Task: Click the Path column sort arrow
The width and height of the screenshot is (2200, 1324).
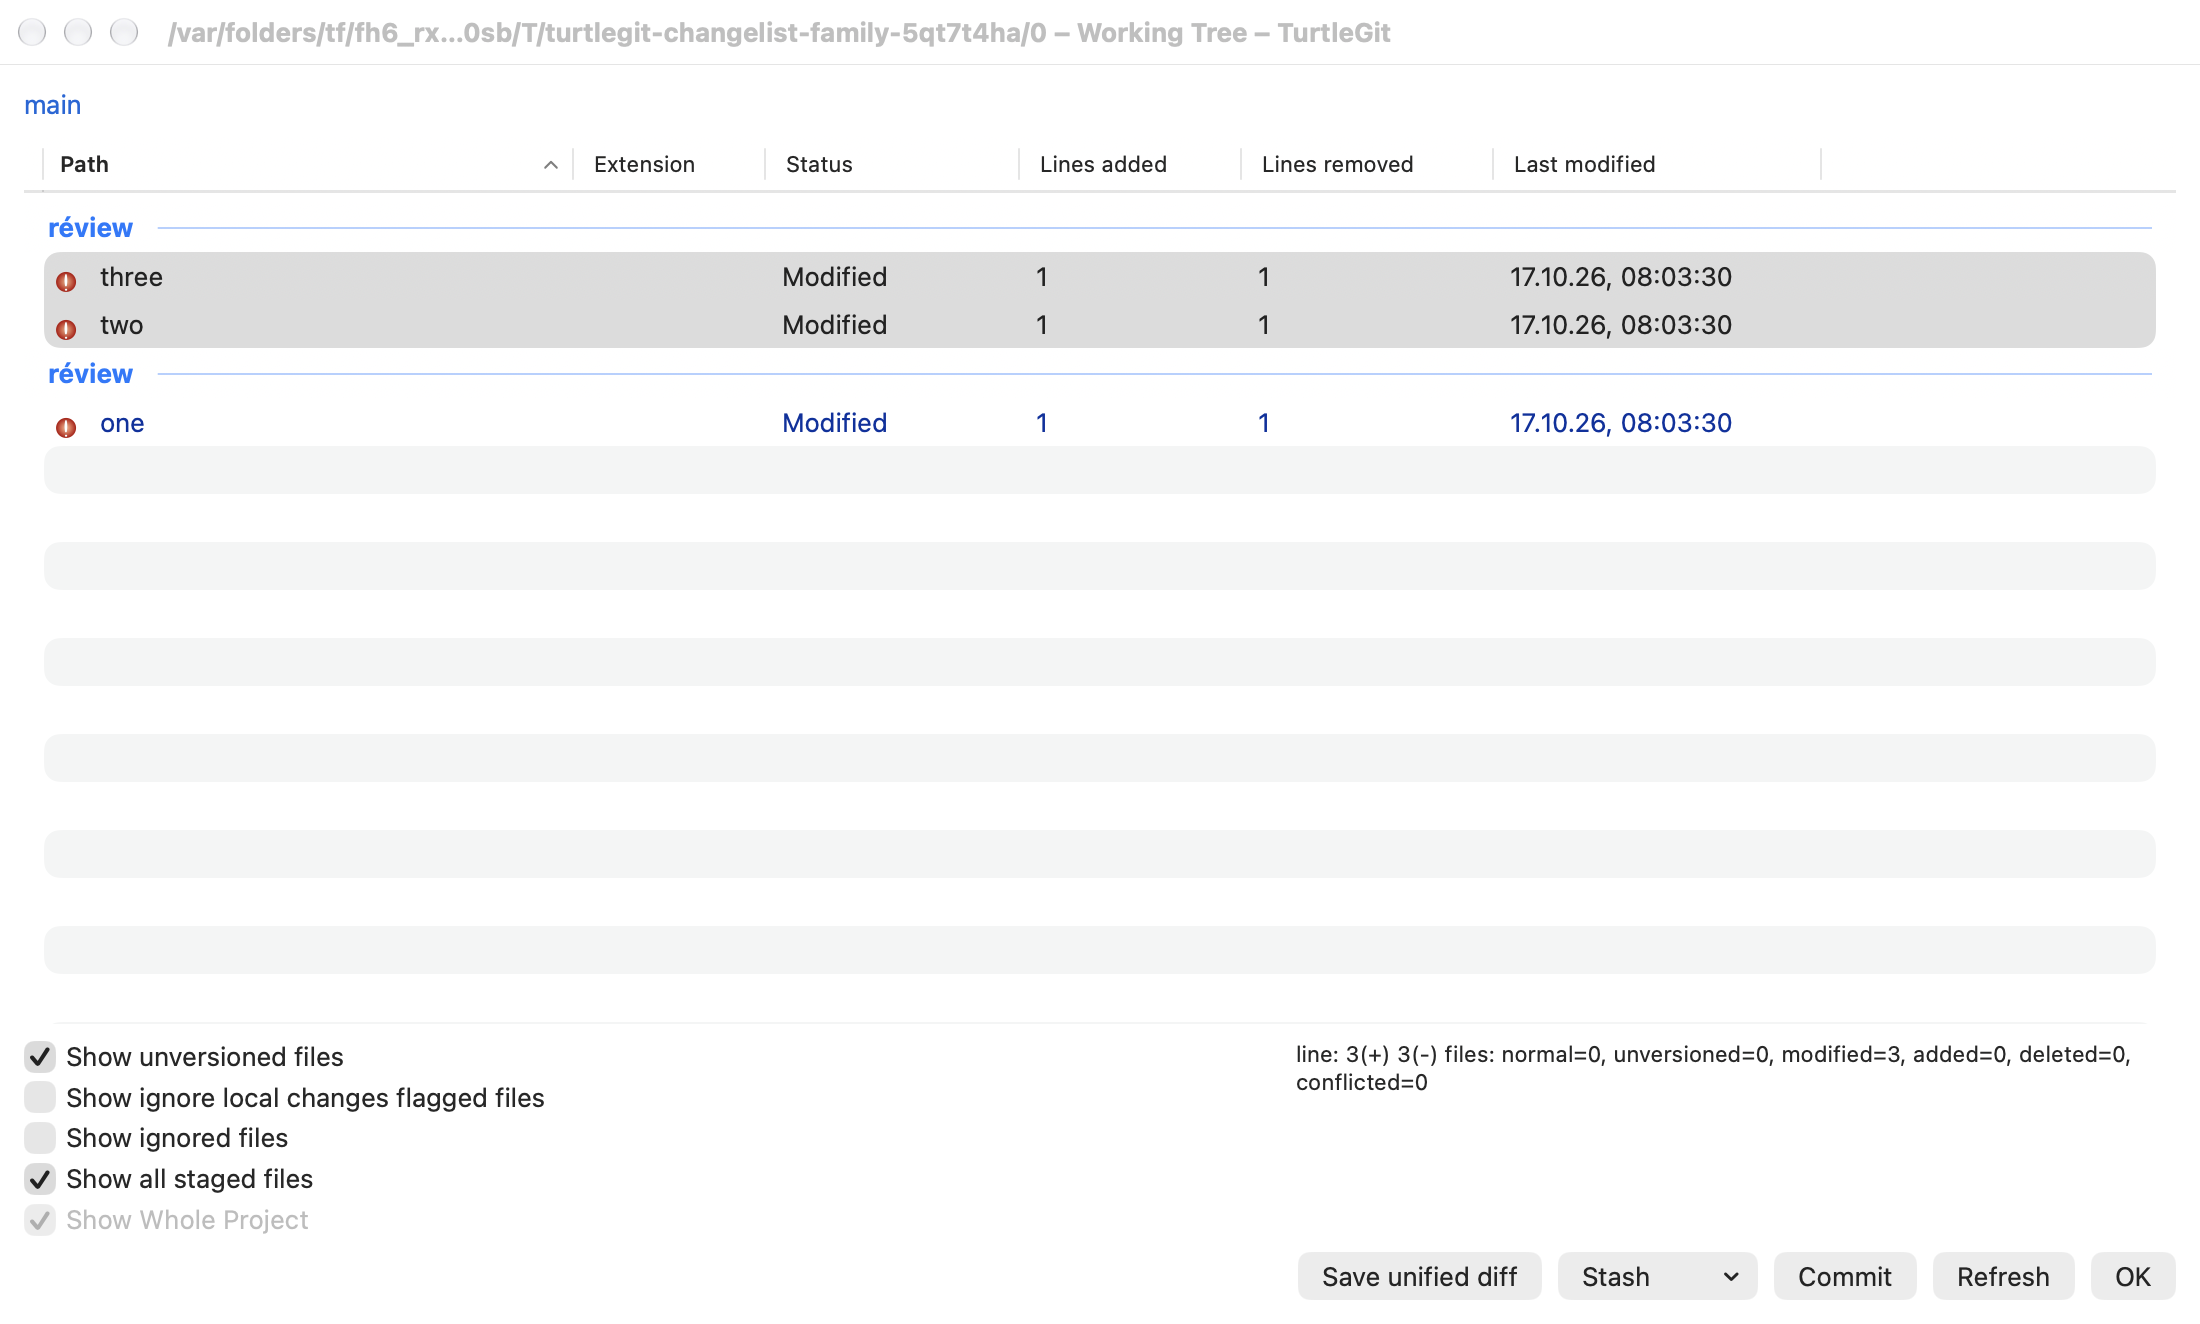Action: (550, 165)
